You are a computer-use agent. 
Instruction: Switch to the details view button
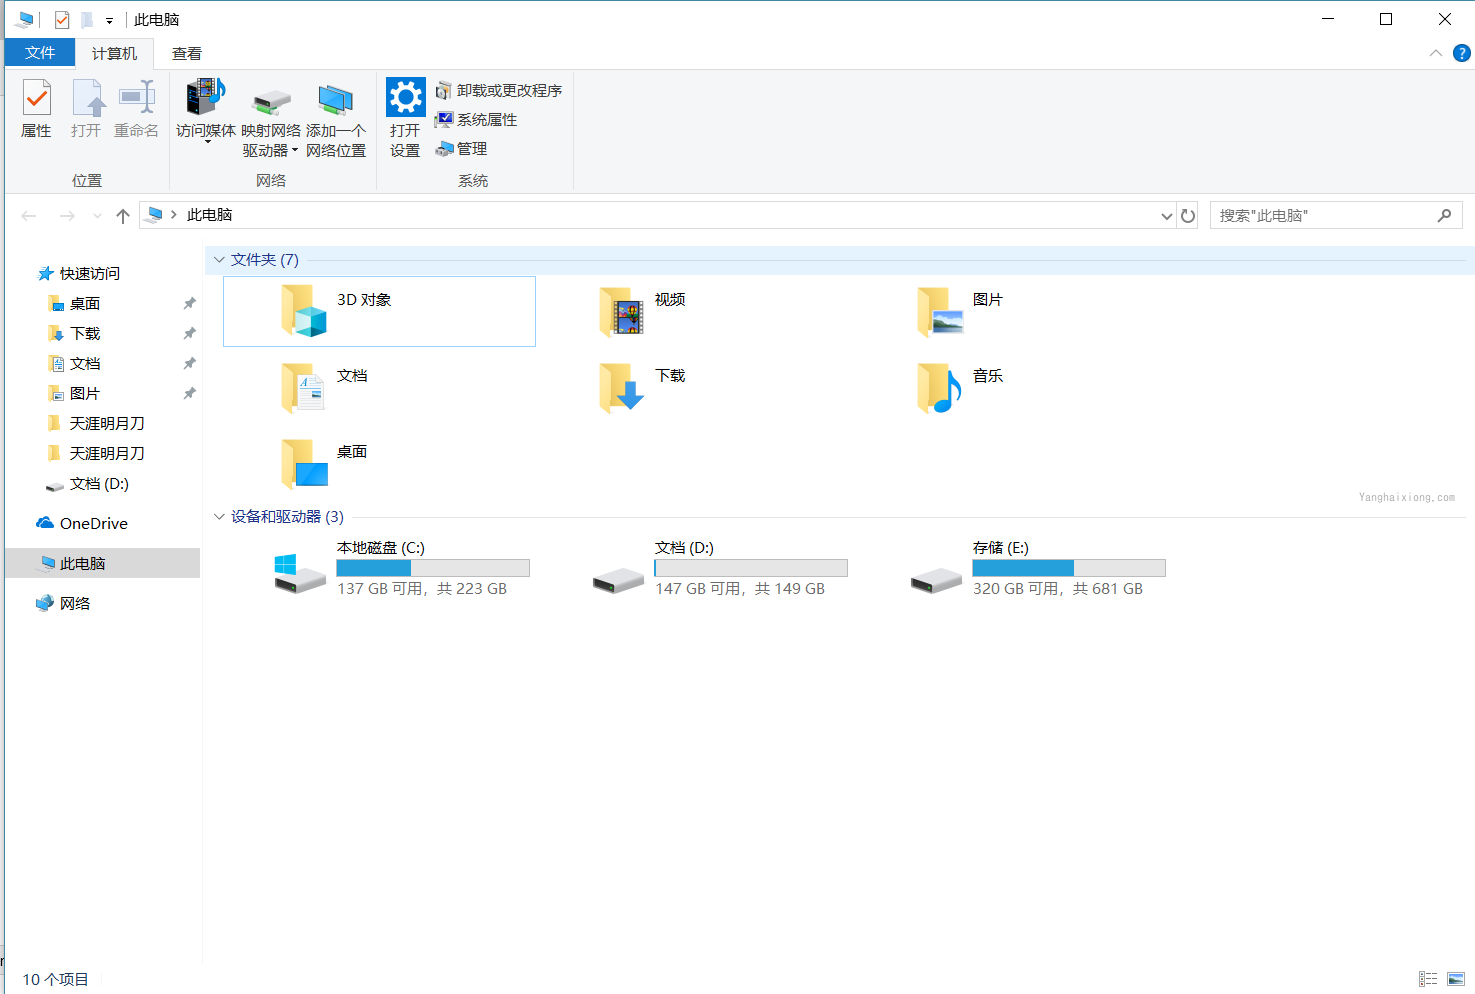(x=1428, y=979)
